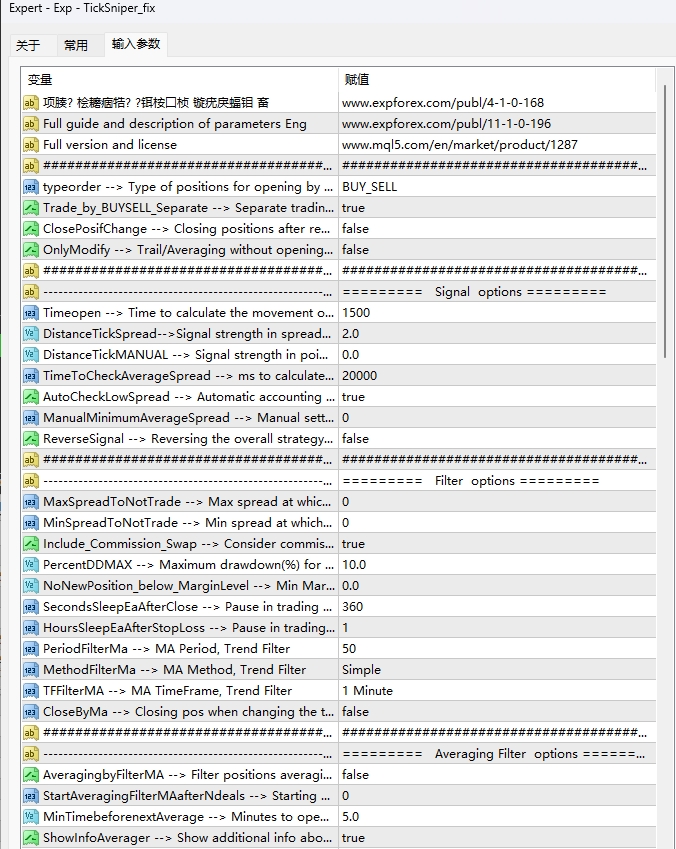The image size is (676, 849).
Task: Open the typeorder value BUY_SELL dropdown
Action: click(x=497, y=187)
